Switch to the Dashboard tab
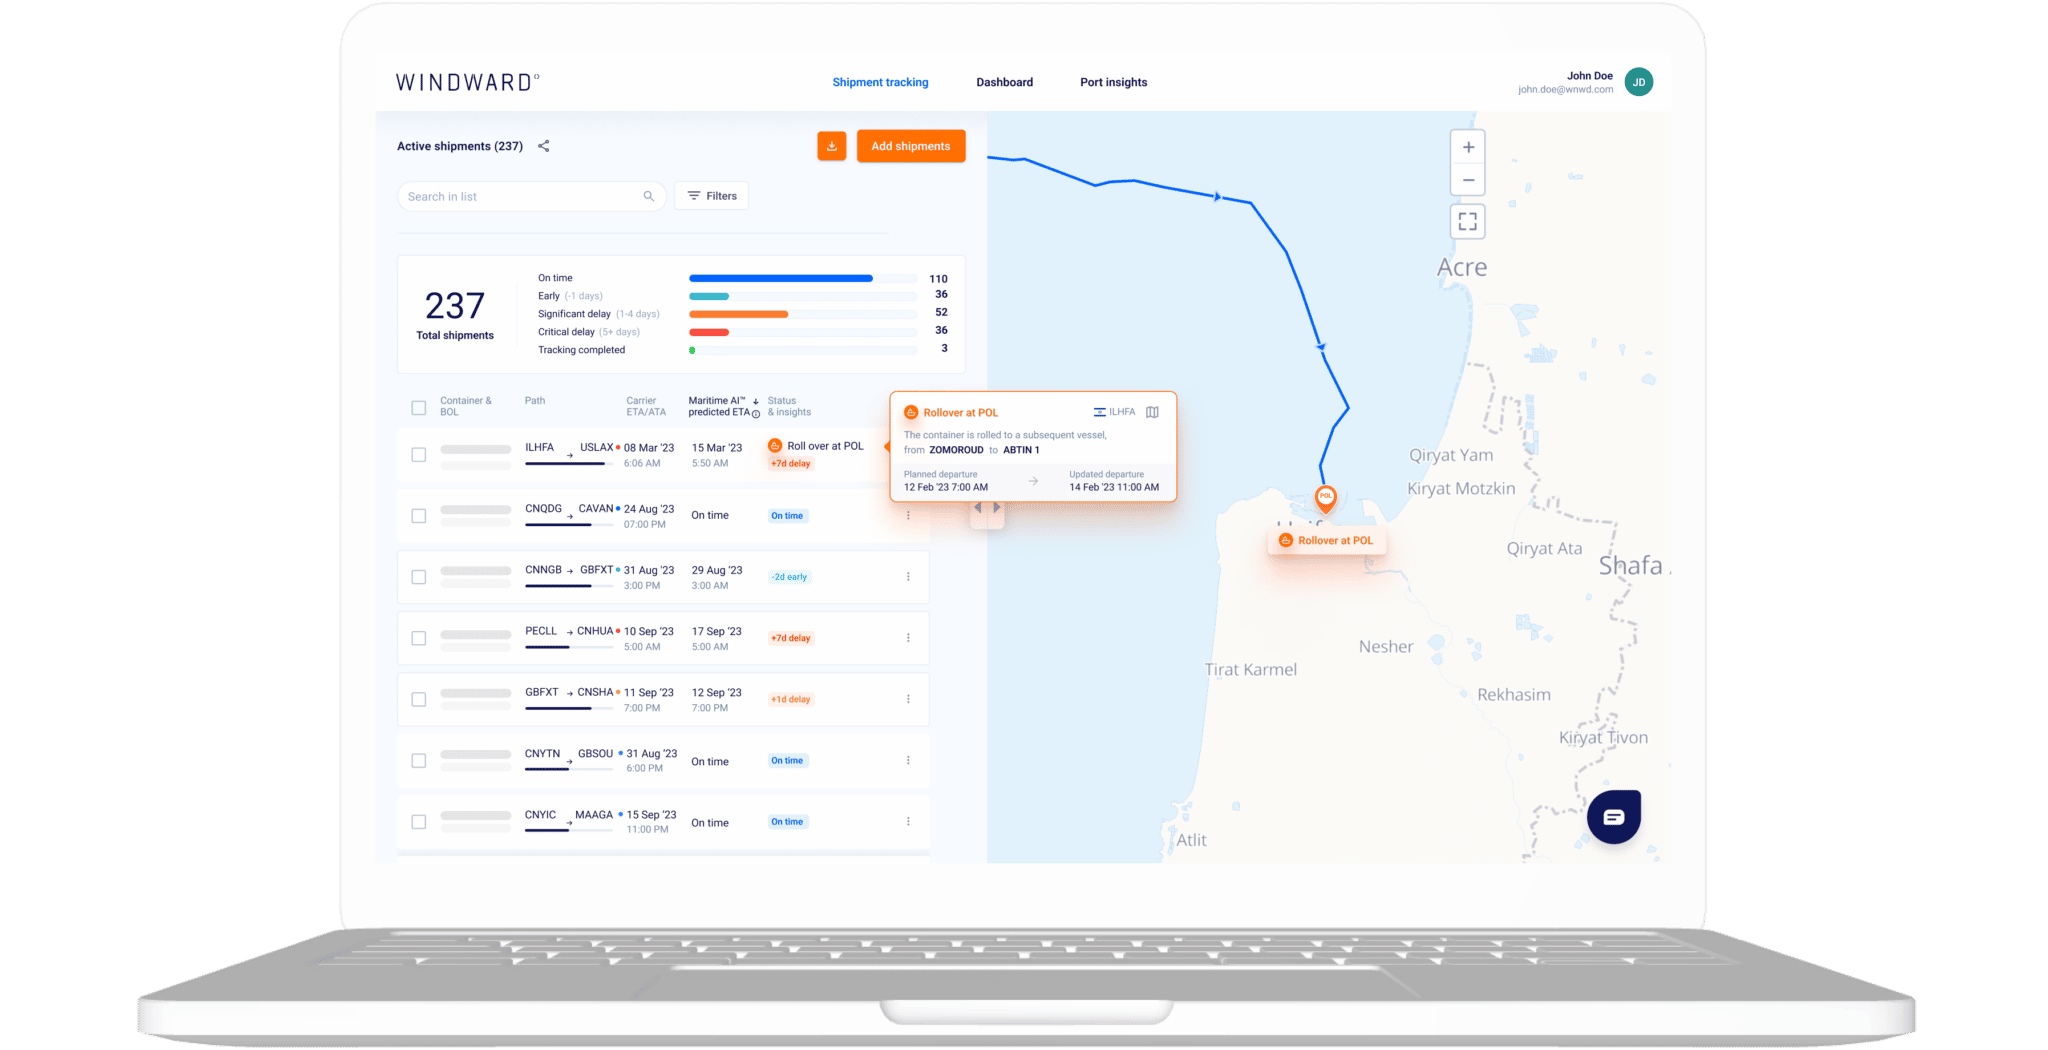 coord(1004,82)
